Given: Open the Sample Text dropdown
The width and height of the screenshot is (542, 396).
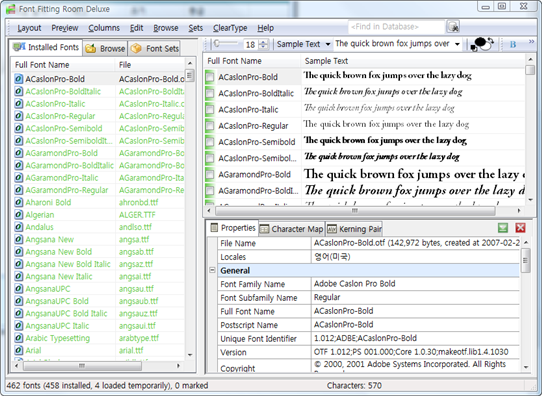Looking at the screenshot, I should coord(303,44).
